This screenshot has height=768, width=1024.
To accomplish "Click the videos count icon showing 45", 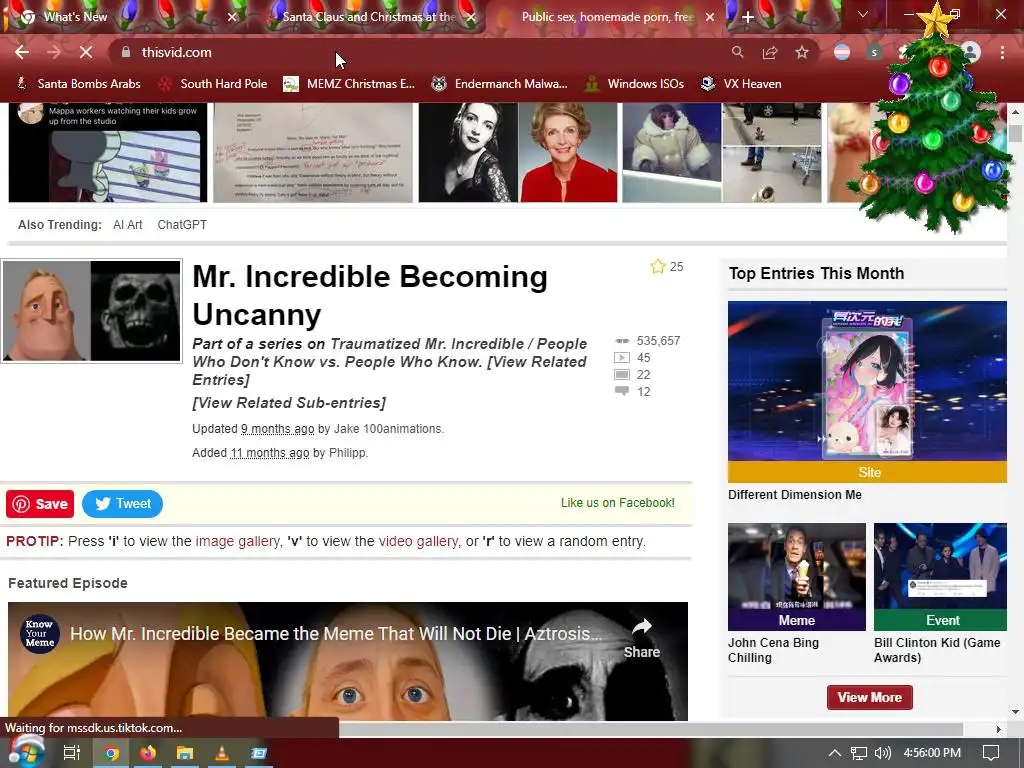I will pyautogui.click(x=622, y=358).
